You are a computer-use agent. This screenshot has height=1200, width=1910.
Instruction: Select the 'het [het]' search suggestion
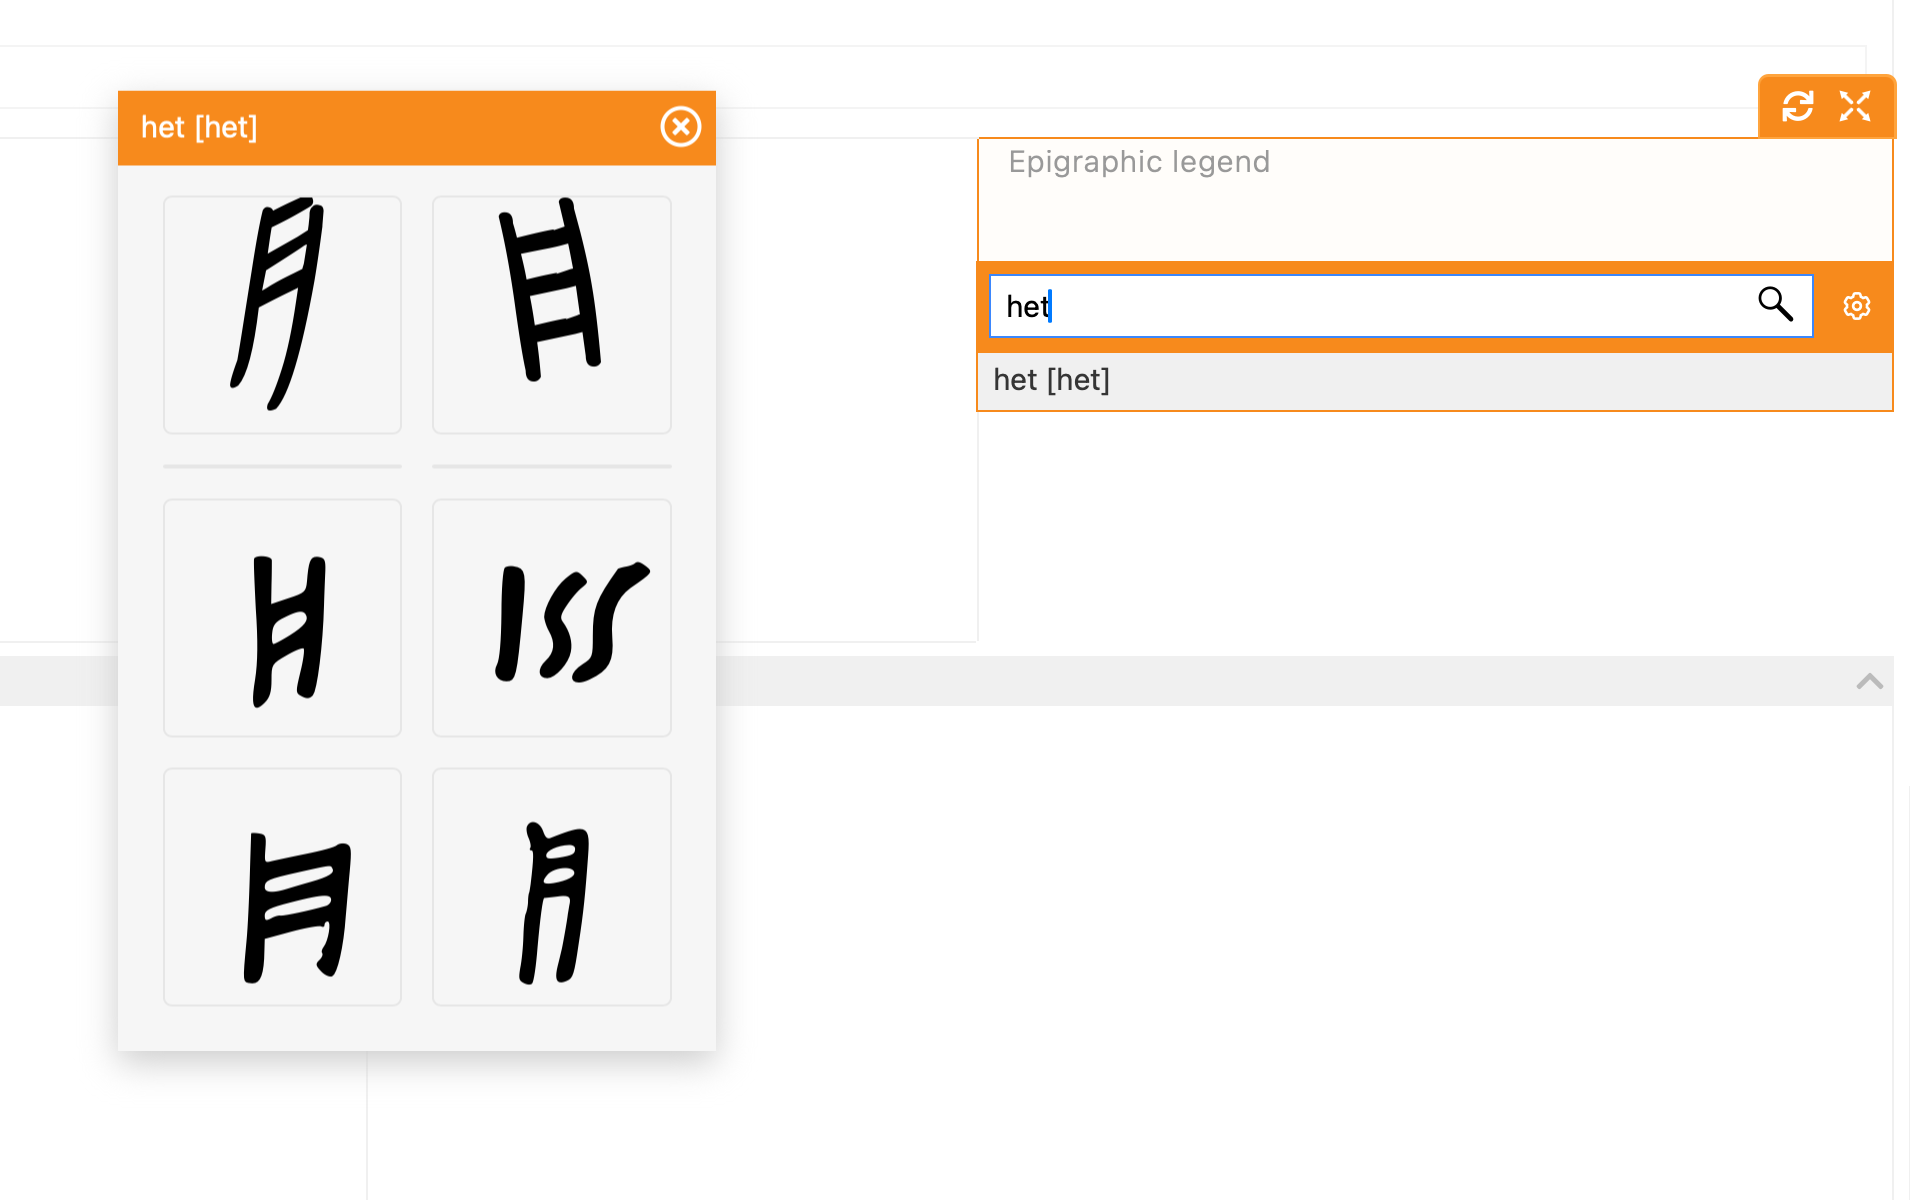coord(1052,380)
